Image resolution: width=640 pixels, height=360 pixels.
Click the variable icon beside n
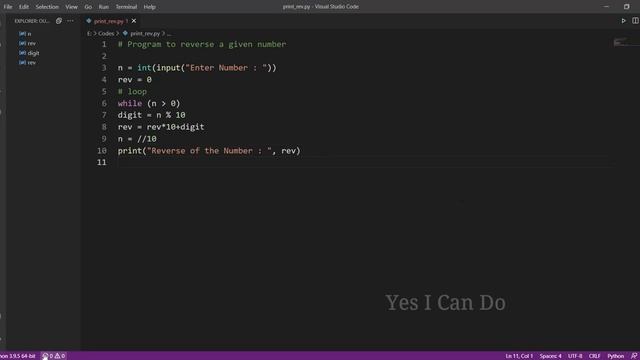pyautogui.click(x=22, y=34)
